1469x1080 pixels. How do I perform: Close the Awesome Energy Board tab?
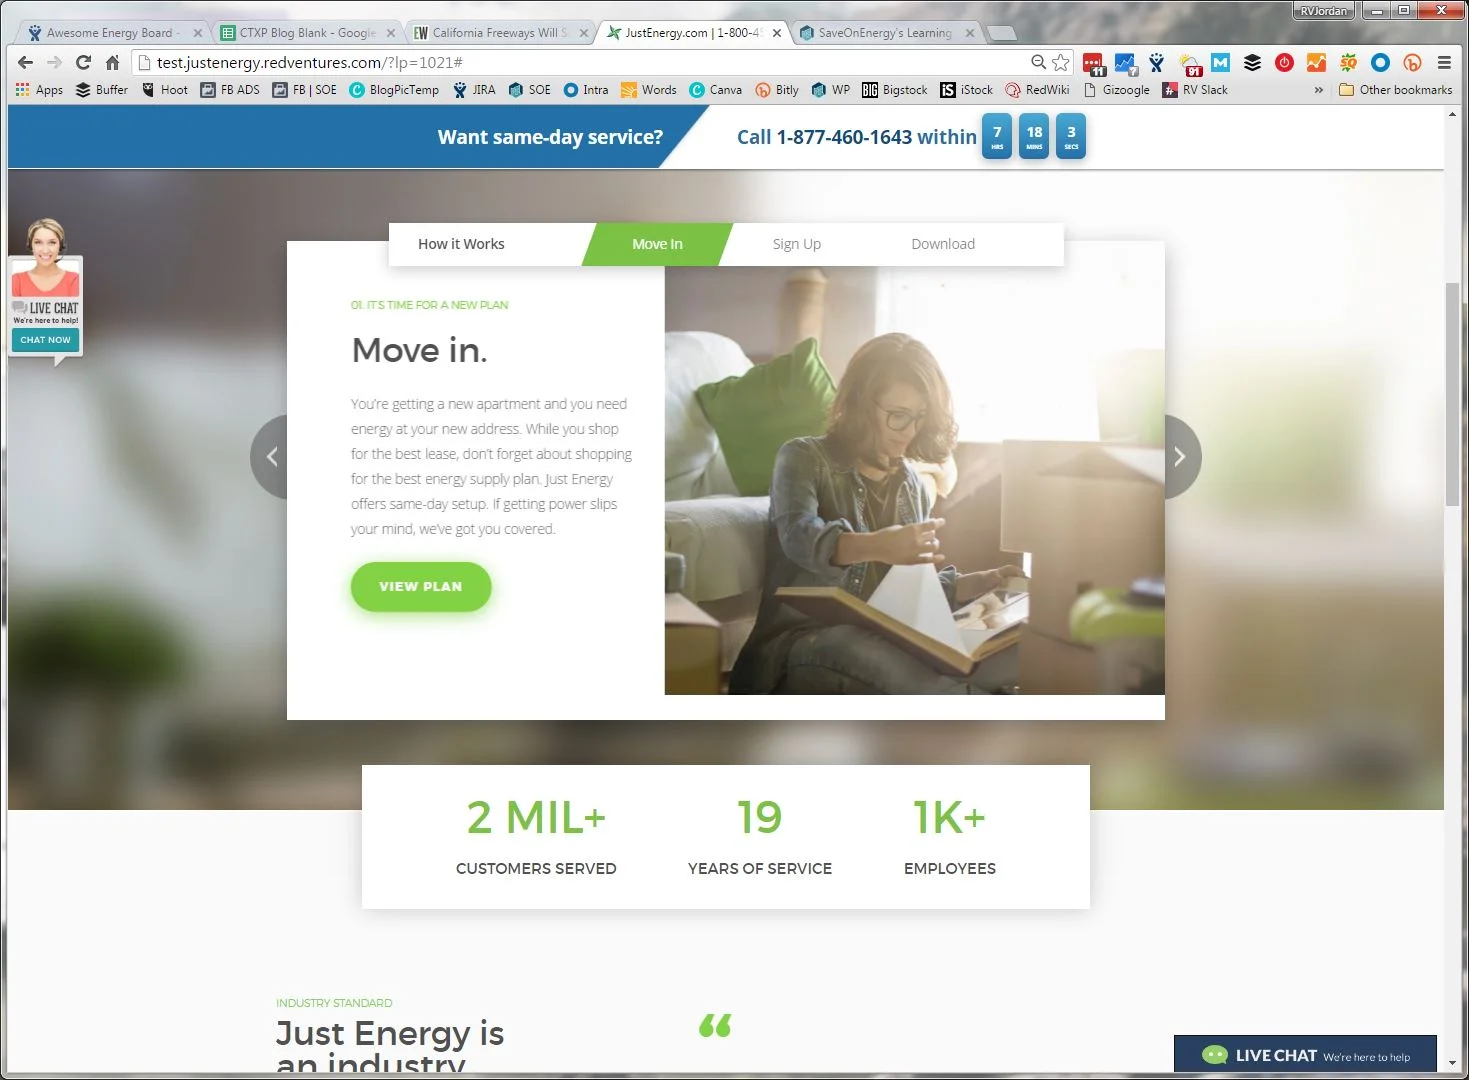[197, 33]
